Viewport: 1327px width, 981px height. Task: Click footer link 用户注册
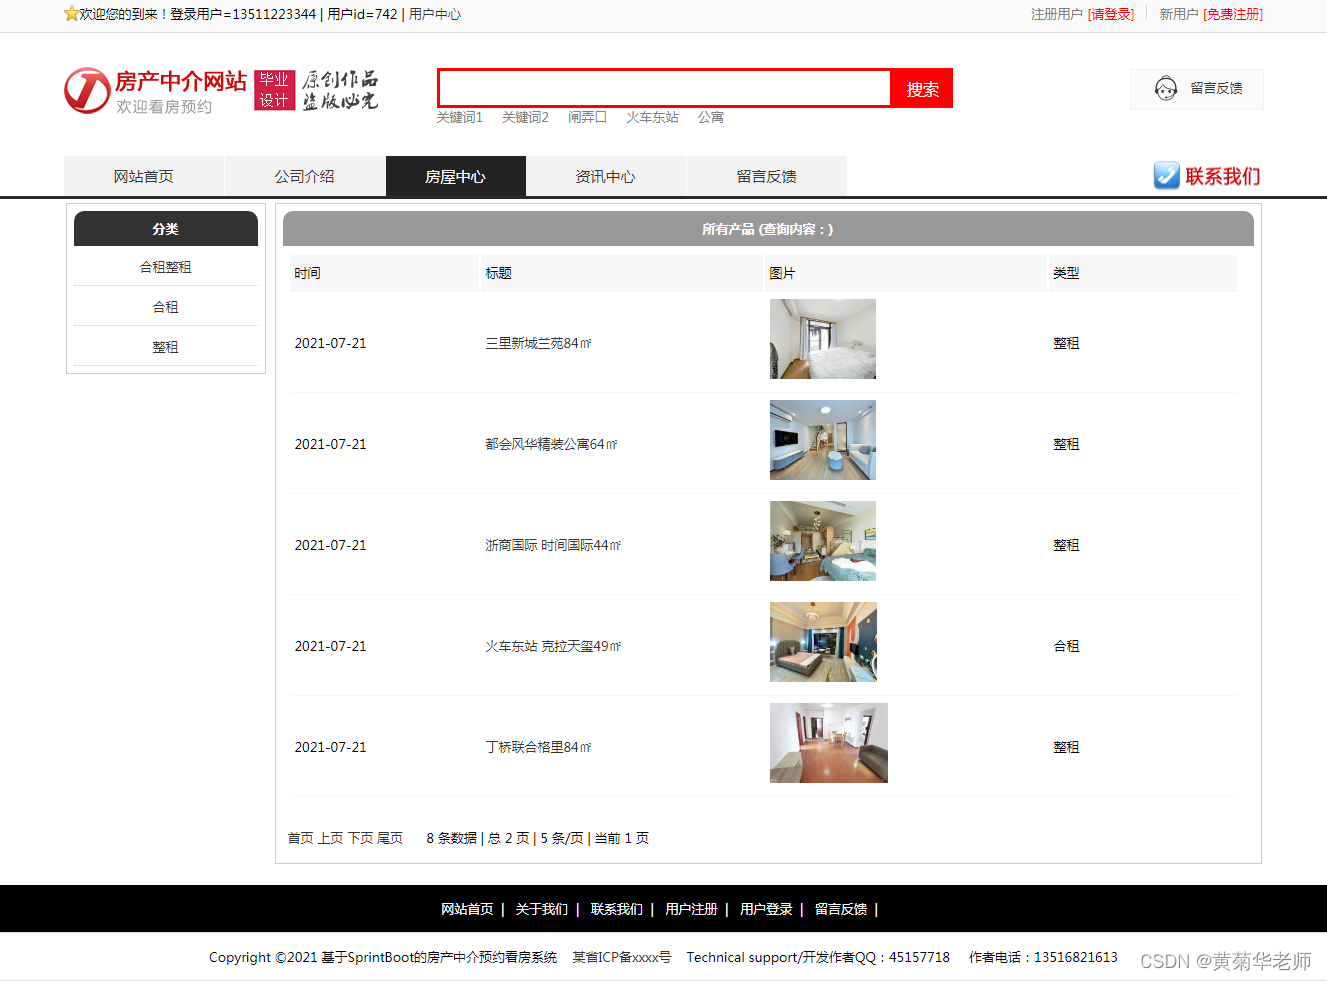pos(691,909)
